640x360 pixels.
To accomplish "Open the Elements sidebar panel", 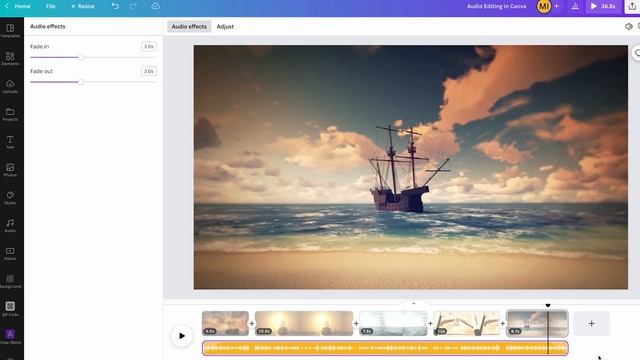I will (10, 58).
